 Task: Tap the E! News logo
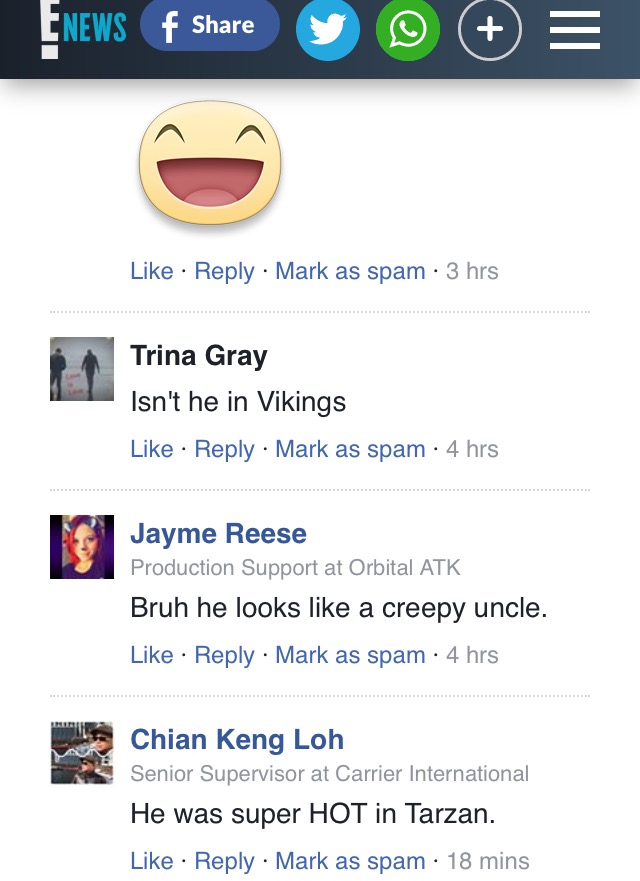[83, 29]
